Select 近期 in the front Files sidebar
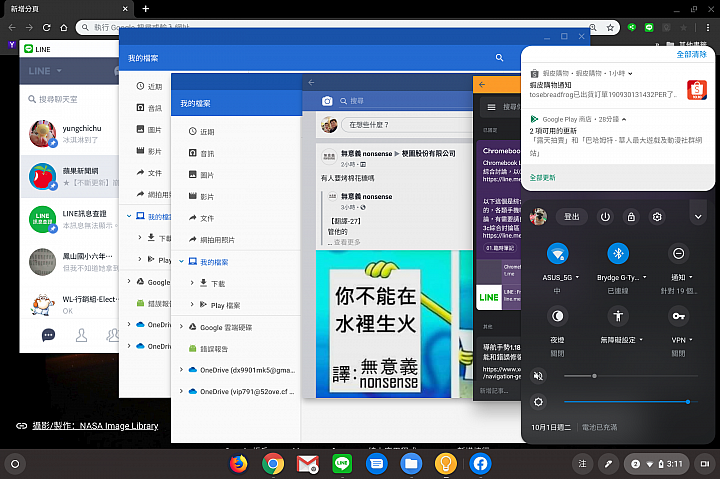The height and width of the screenshot is (479, 720). (x=206, y=132)
